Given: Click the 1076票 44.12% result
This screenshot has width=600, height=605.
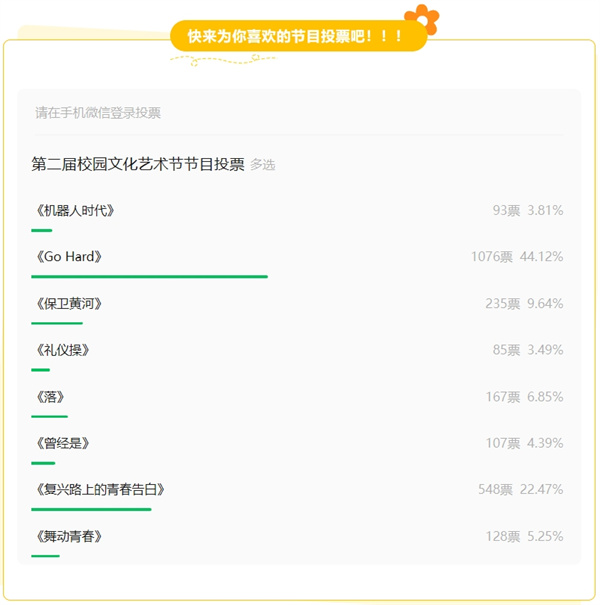Looking at the screenshot, I should click(517, 257).
